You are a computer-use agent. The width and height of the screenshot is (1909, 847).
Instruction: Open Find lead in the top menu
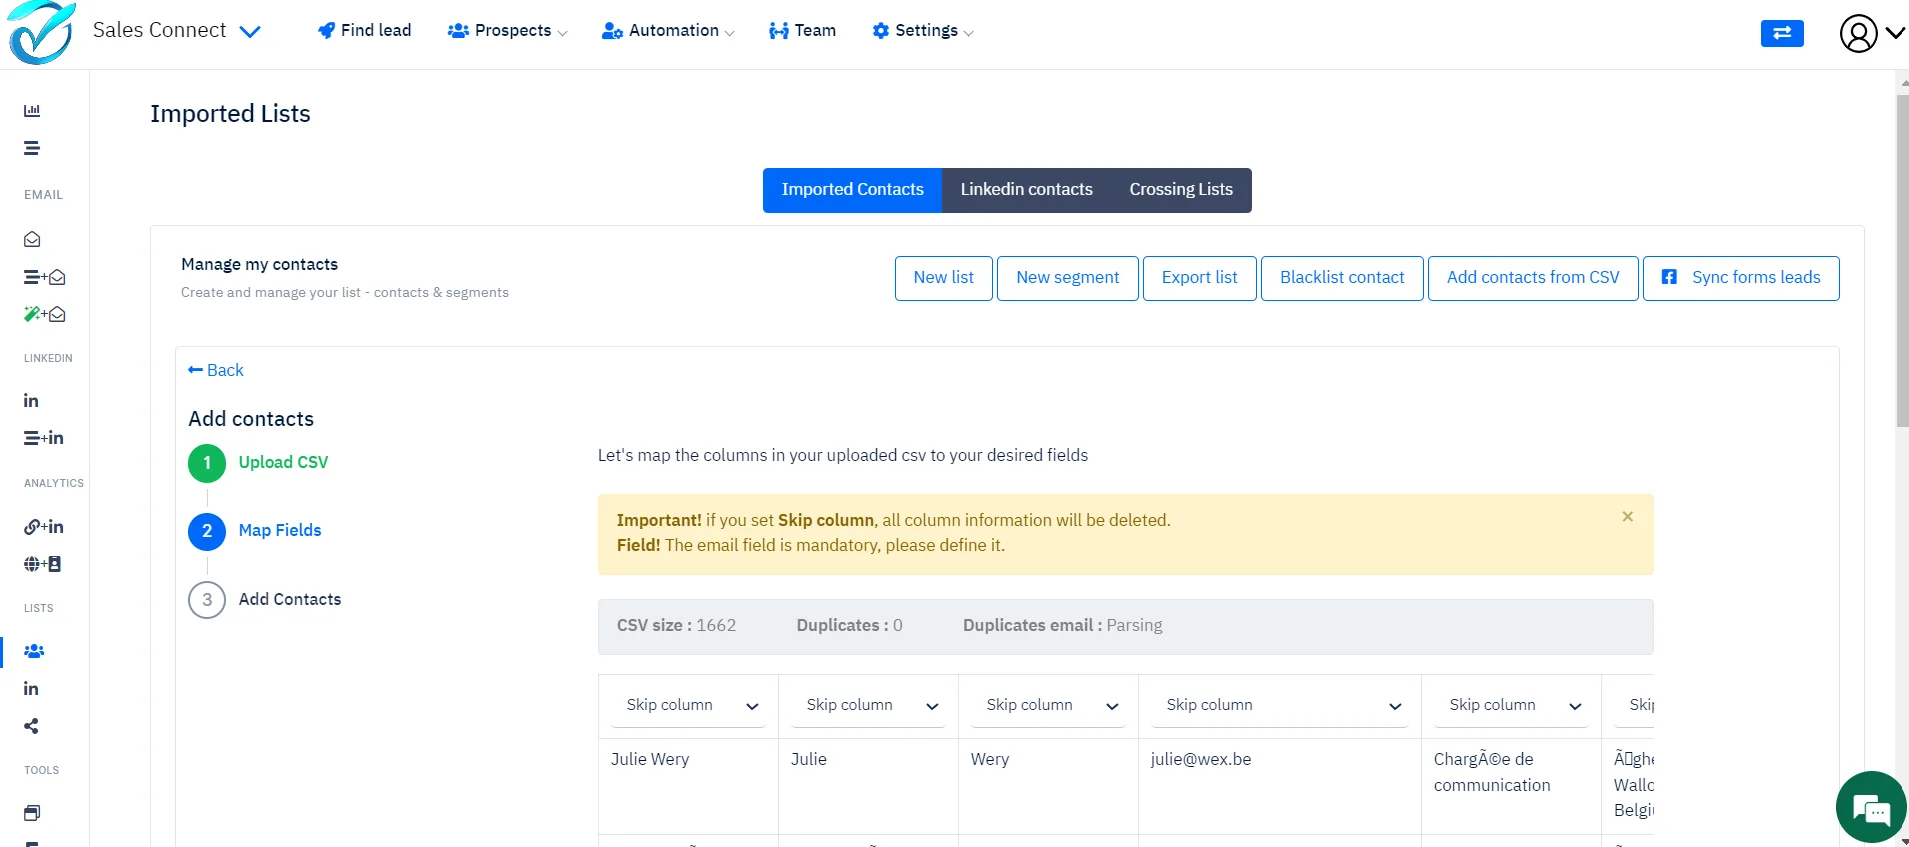click(364, 31)
